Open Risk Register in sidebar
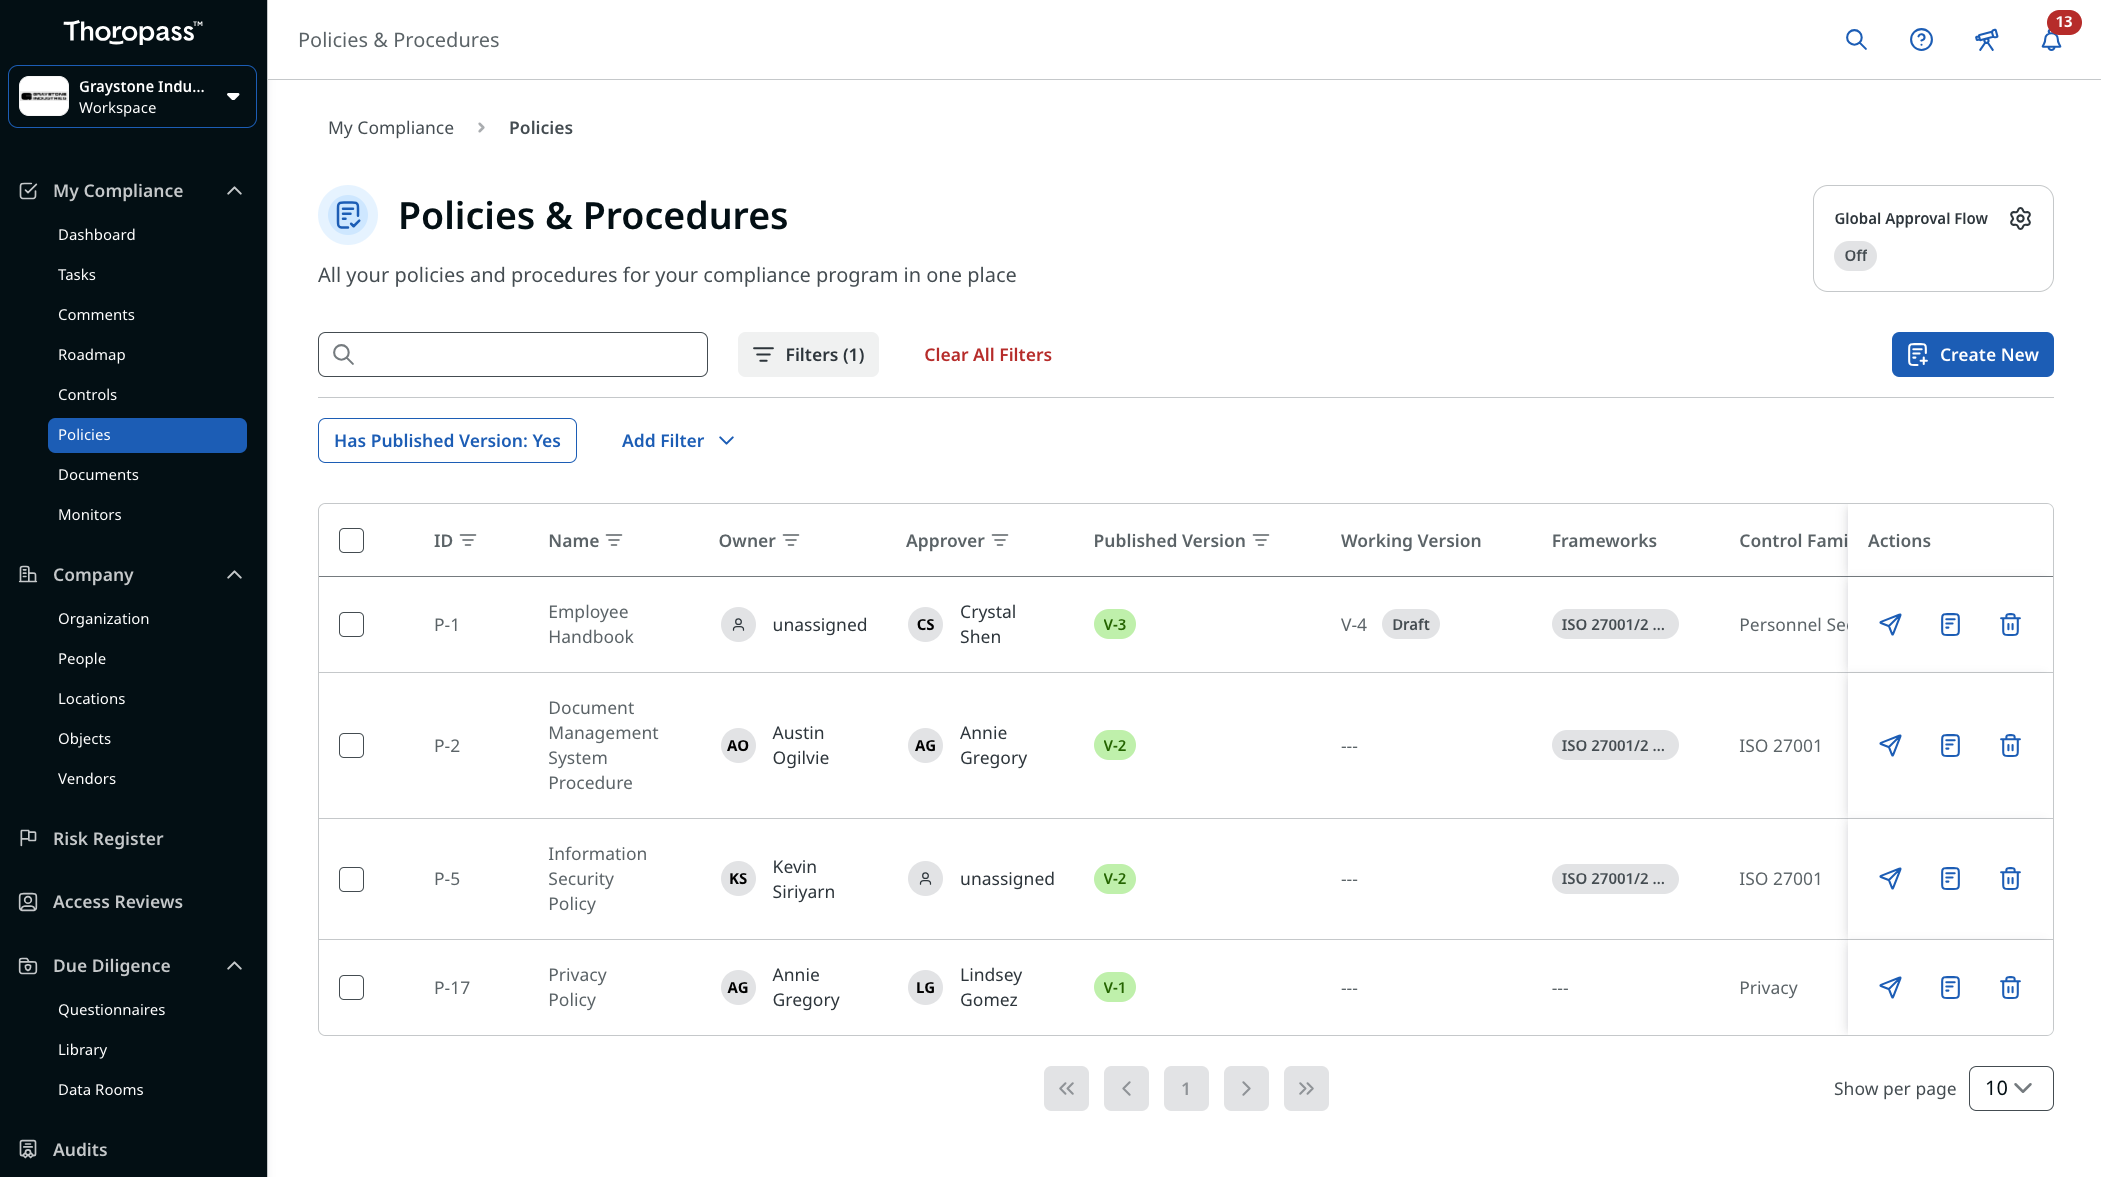Screen dimensions: 2101x1177 tap(108, 839)
